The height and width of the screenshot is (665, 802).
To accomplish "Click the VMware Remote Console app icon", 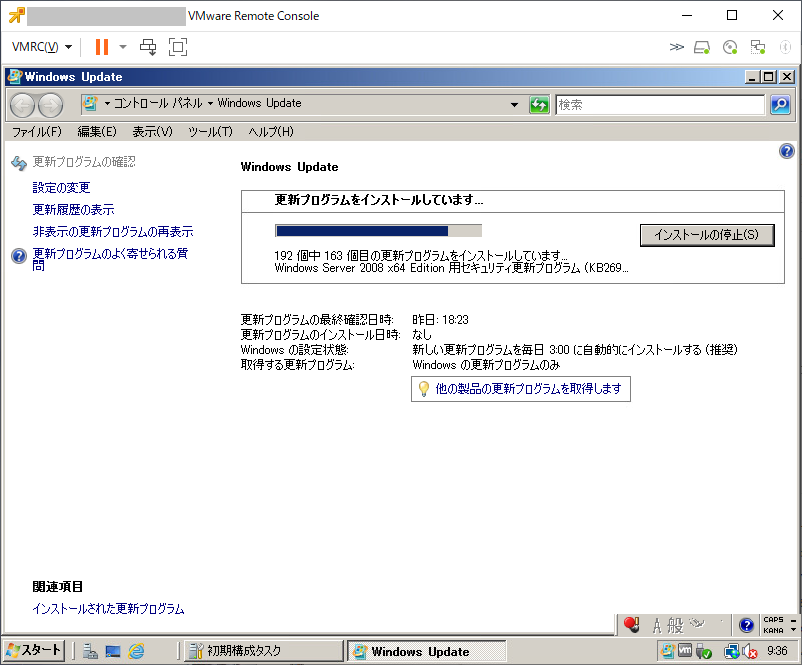I will coord(16,15).
